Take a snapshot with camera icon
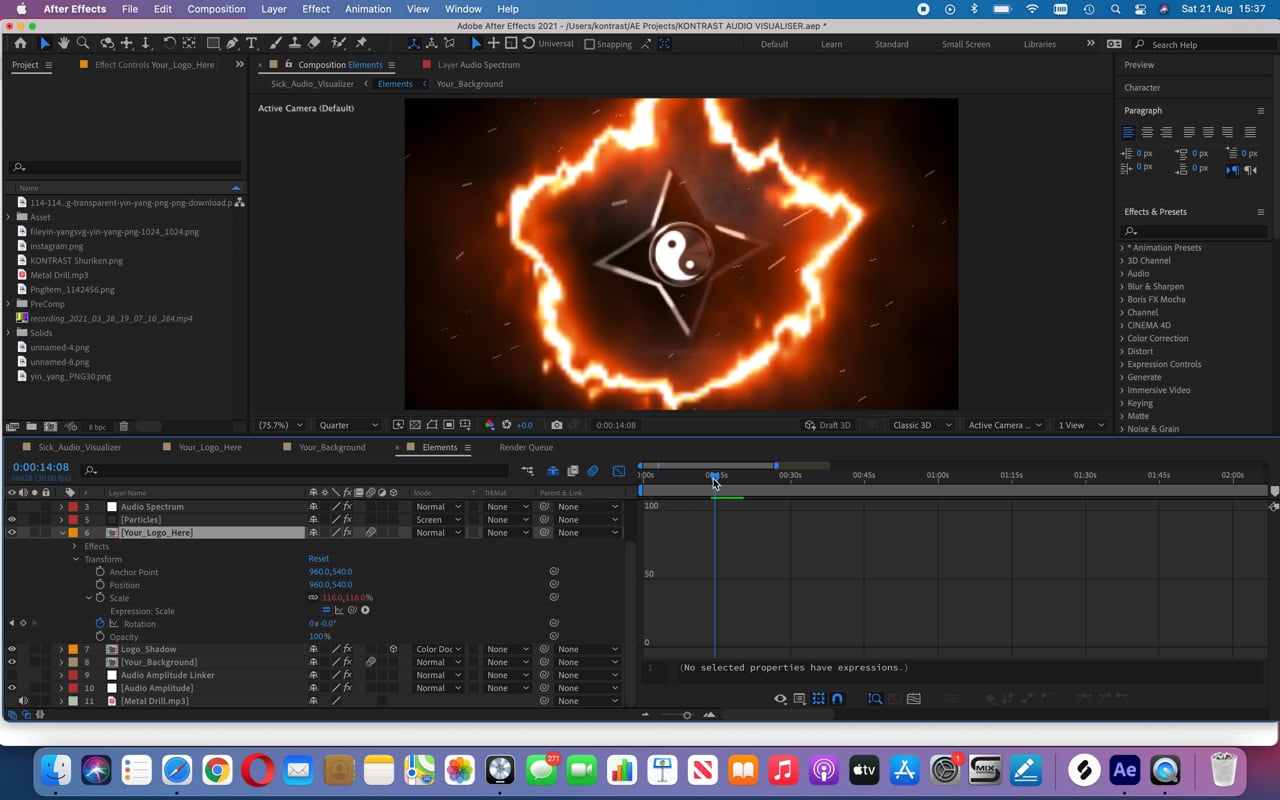This screenshot has width=1280, height=800. (x=557, y=425)
